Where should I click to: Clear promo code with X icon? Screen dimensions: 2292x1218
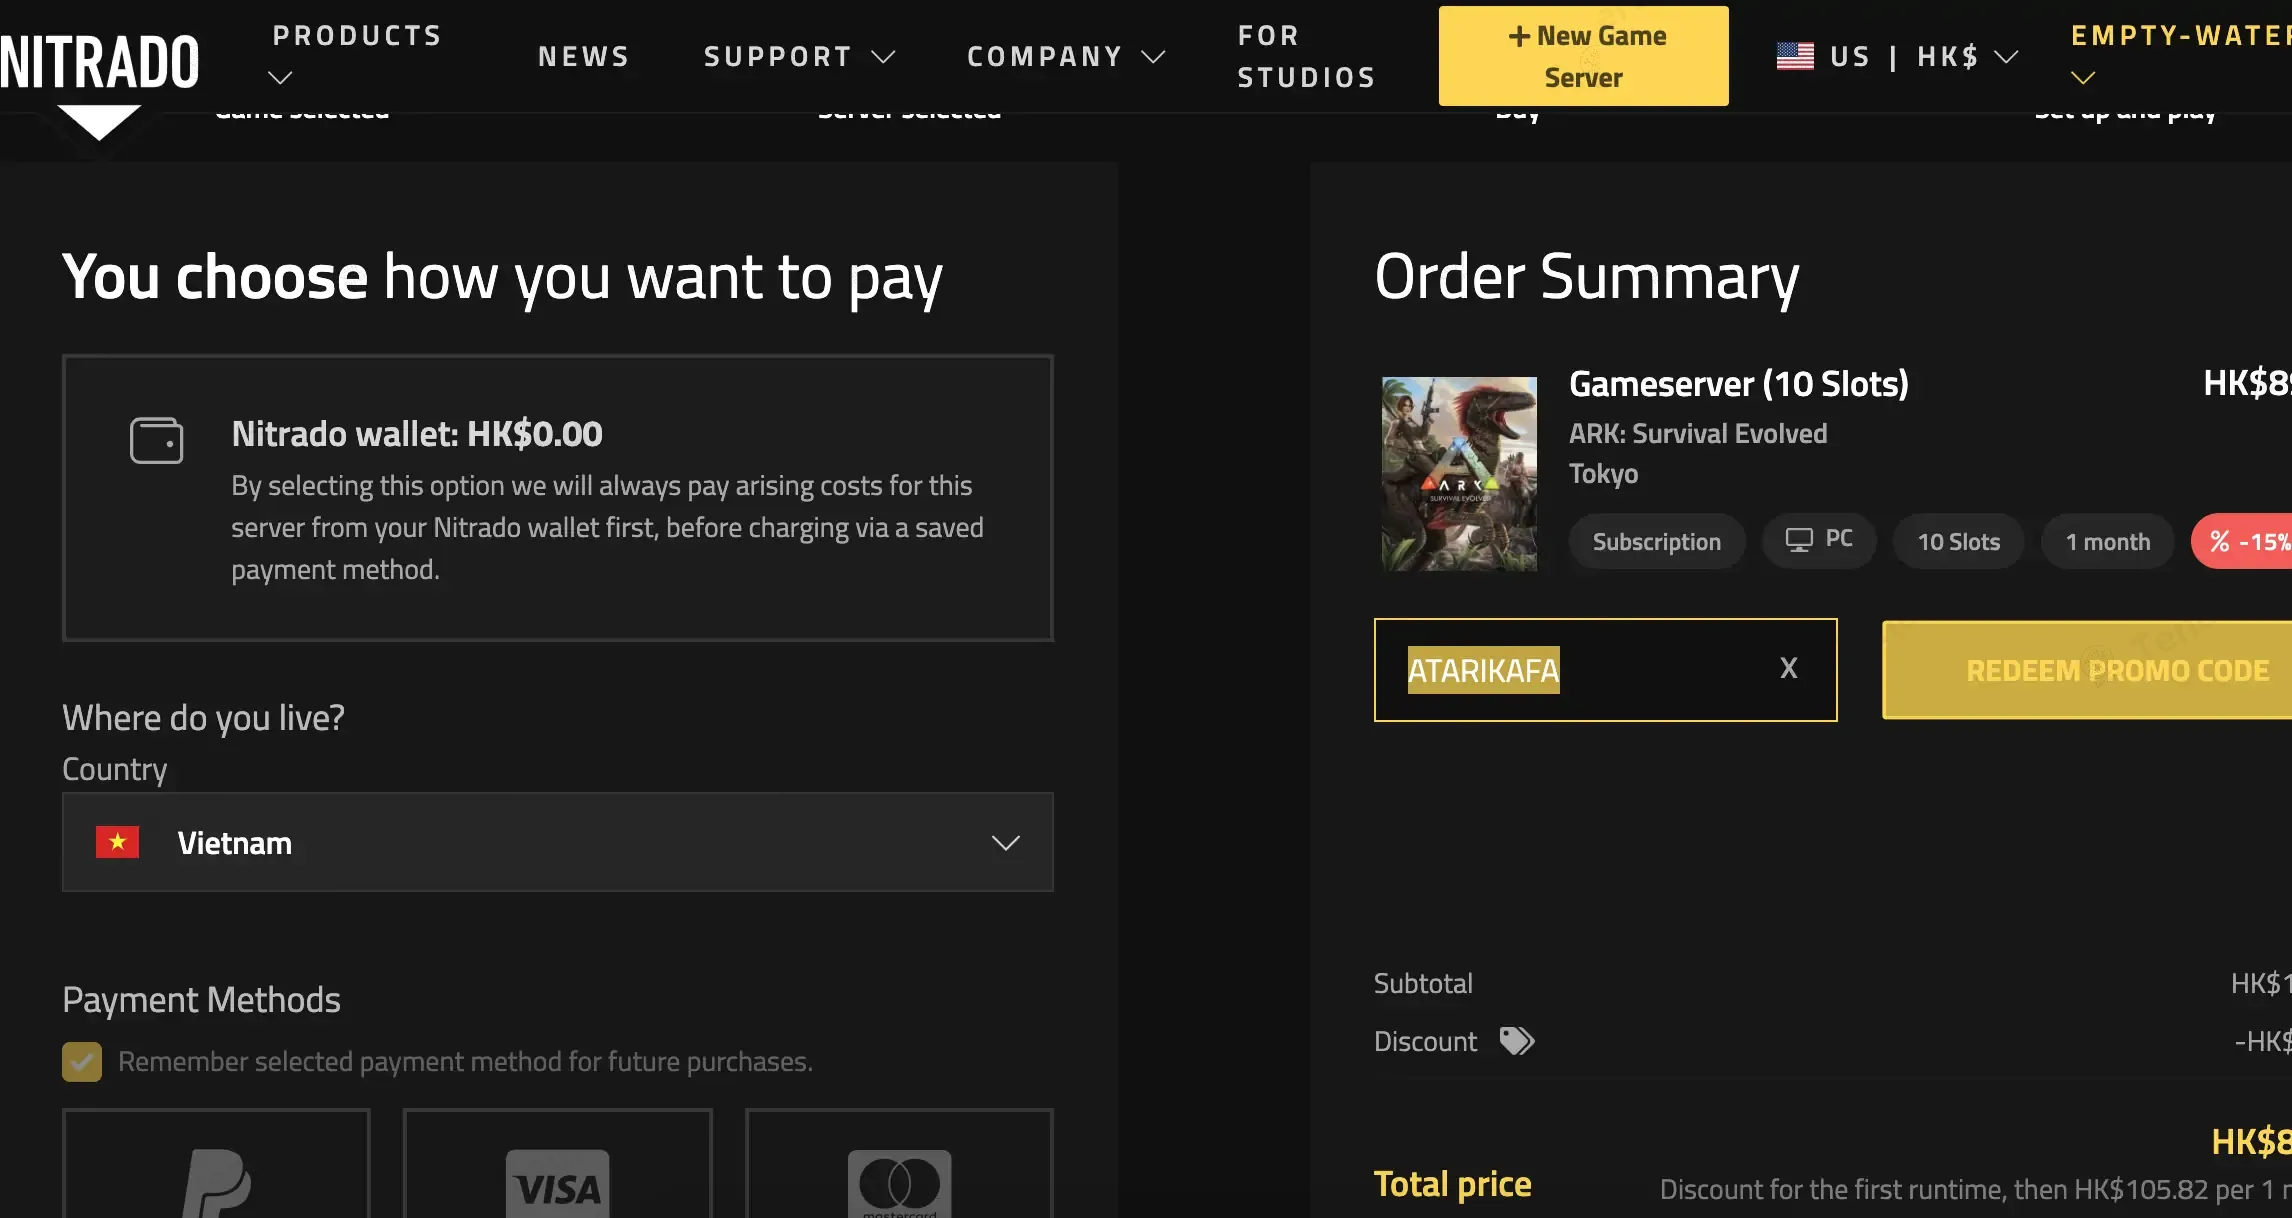pos(1788,668)
